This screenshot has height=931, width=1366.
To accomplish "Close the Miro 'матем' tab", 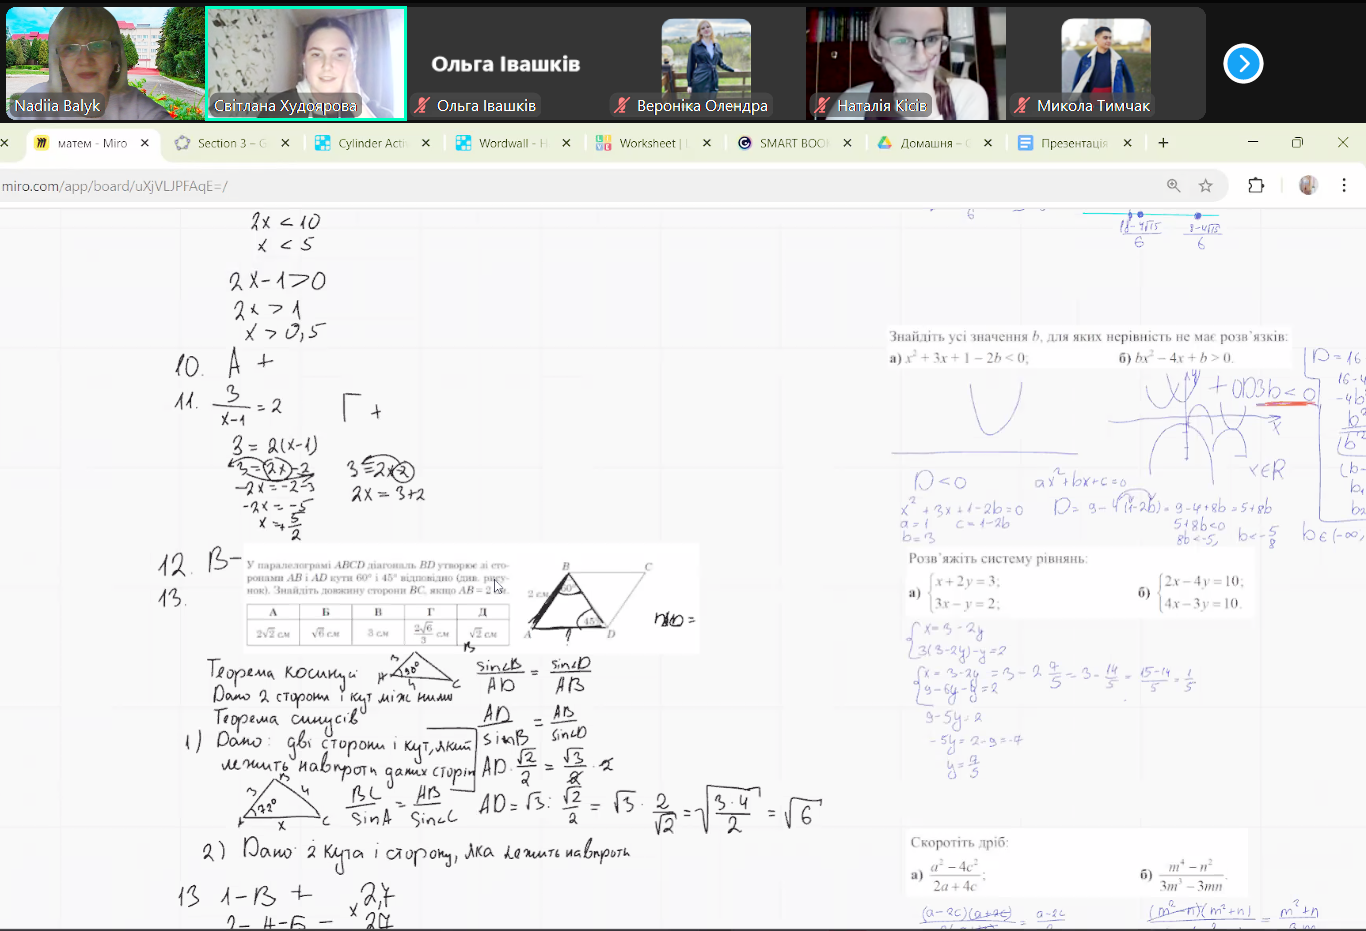I will tap(145, 143).
